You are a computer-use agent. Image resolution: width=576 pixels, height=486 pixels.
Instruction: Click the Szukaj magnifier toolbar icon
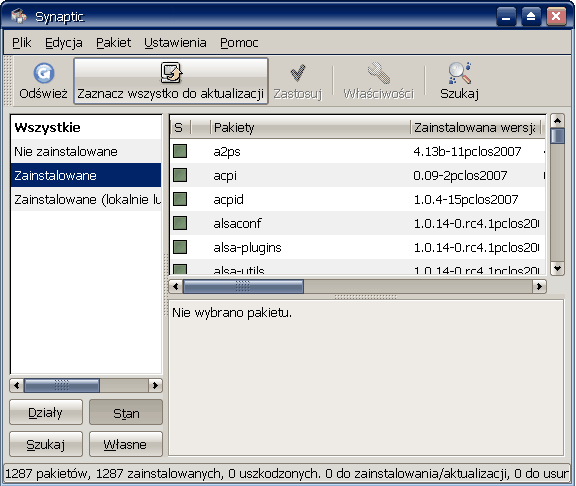(460, 73)
